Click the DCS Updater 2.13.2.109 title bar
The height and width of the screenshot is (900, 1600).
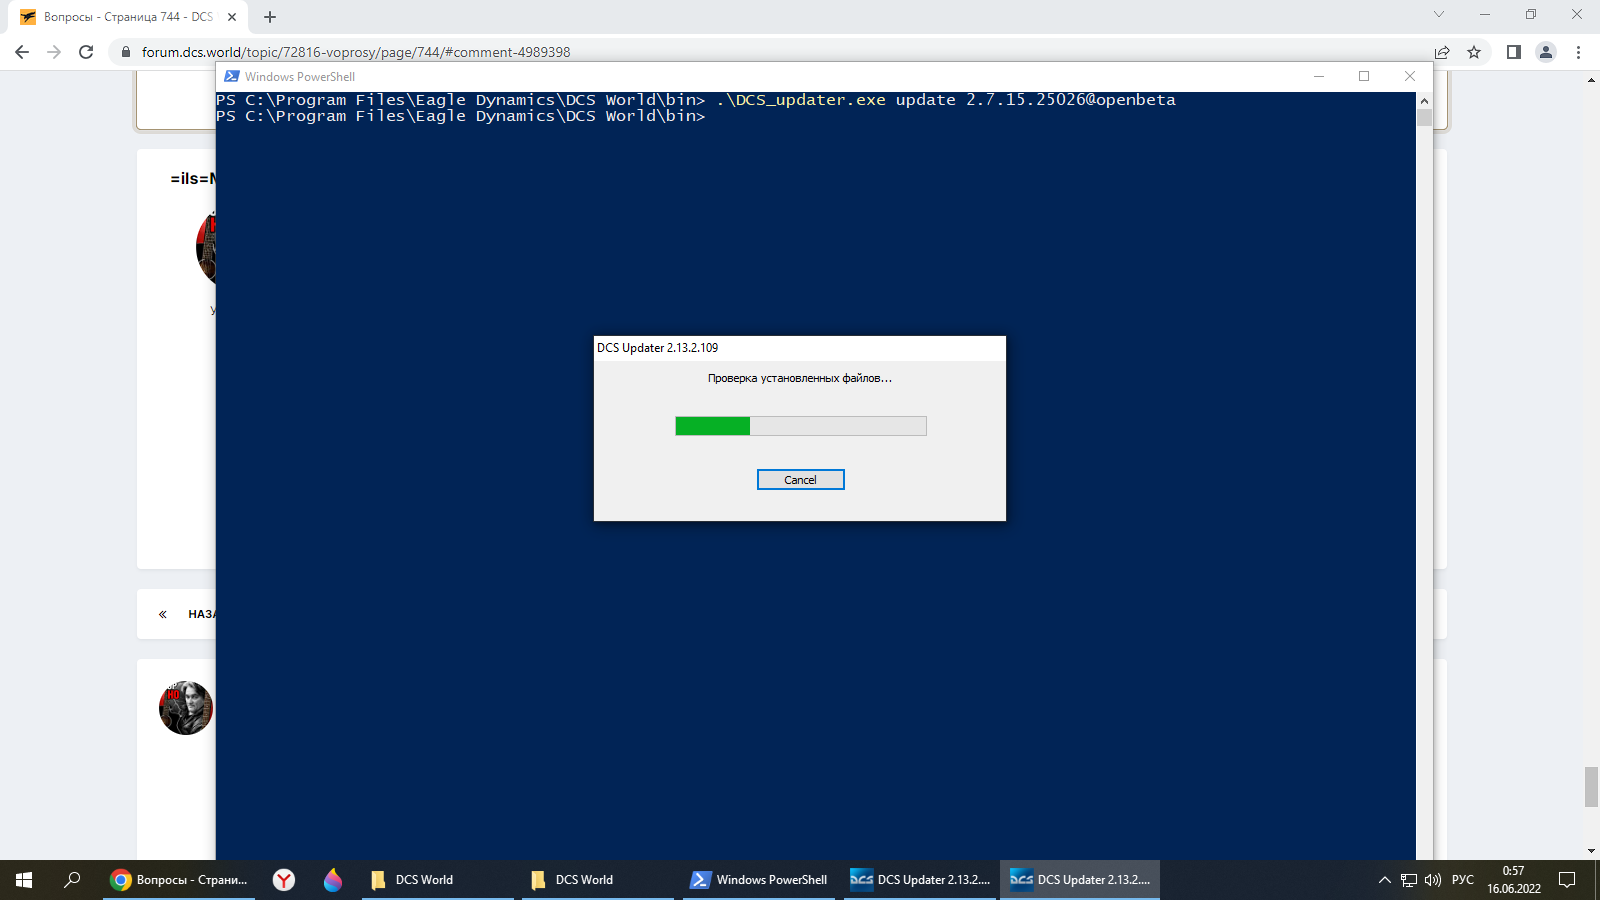point(800,348)
